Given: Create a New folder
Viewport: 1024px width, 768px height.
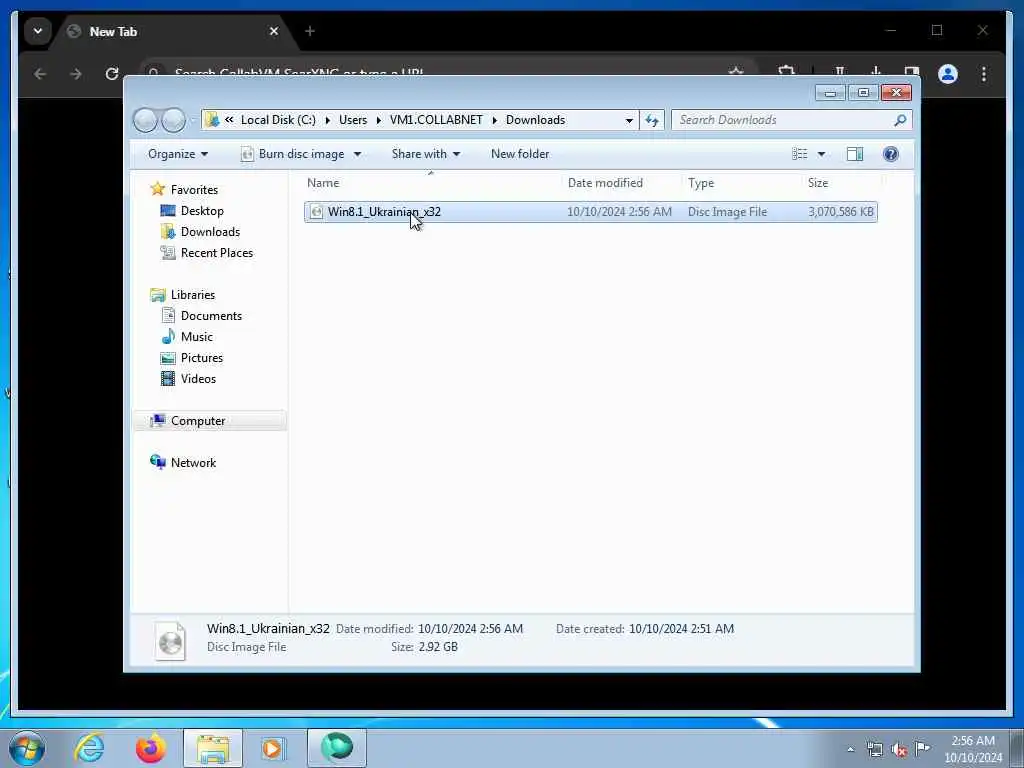Looking at the screenshot, I should click(x=520, y=154).
